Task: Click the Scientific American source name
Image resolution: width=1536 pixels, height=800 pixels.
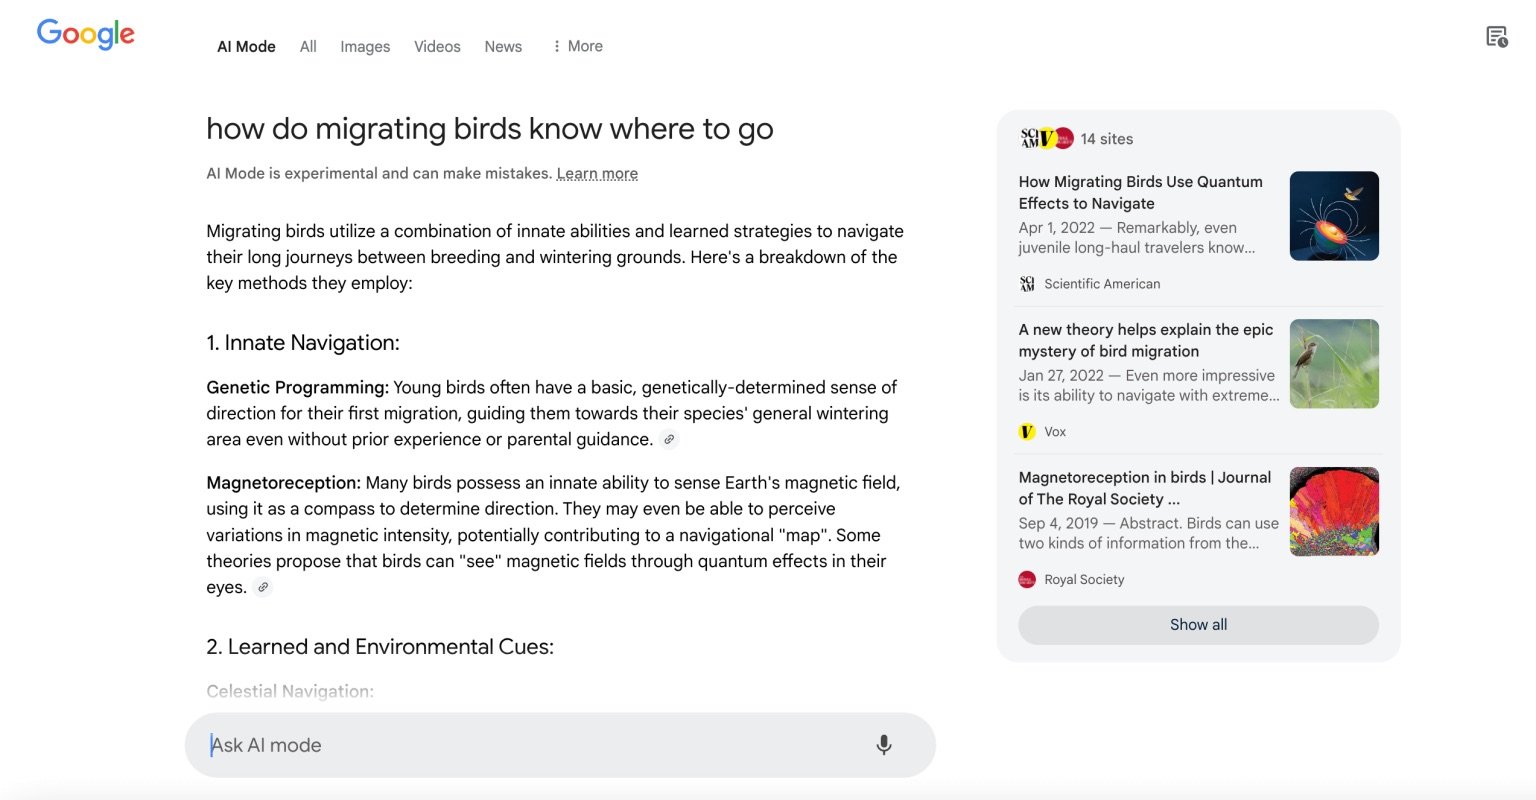Action: [x=1102, y=284]
